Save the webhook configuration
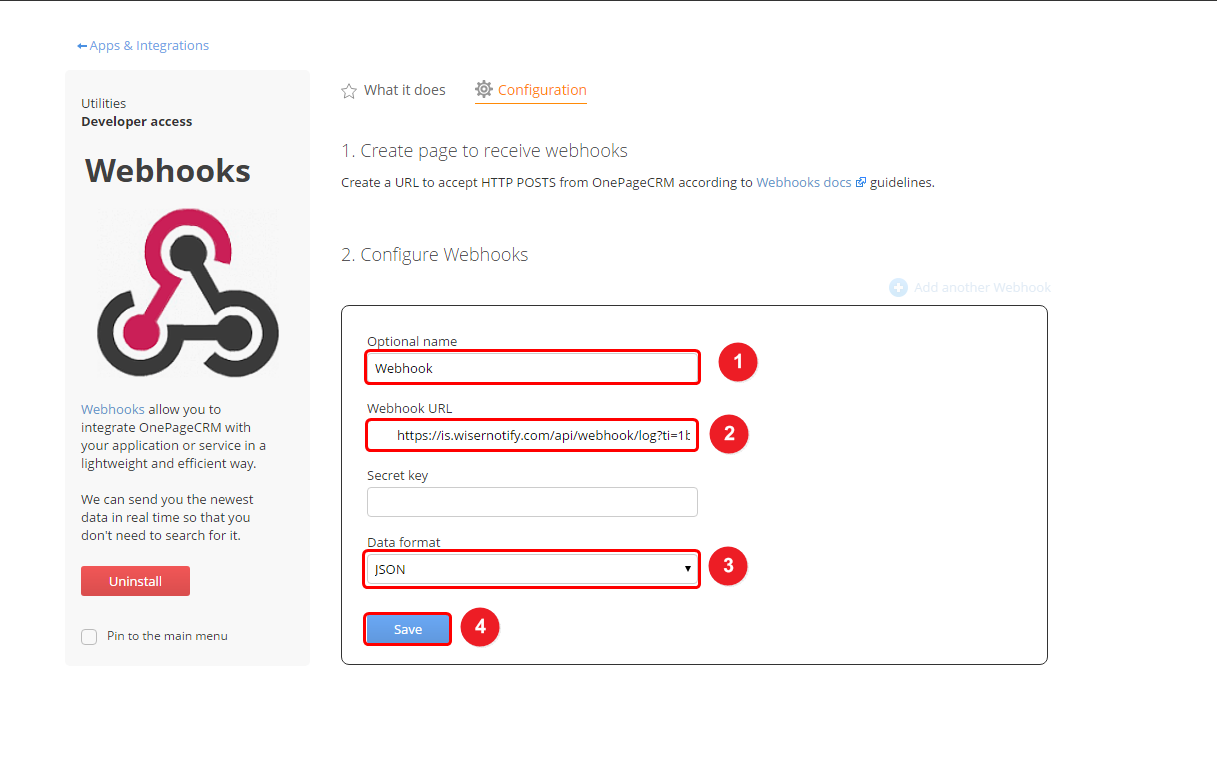Screen dimensions: 1217x757 coord(408,629)
